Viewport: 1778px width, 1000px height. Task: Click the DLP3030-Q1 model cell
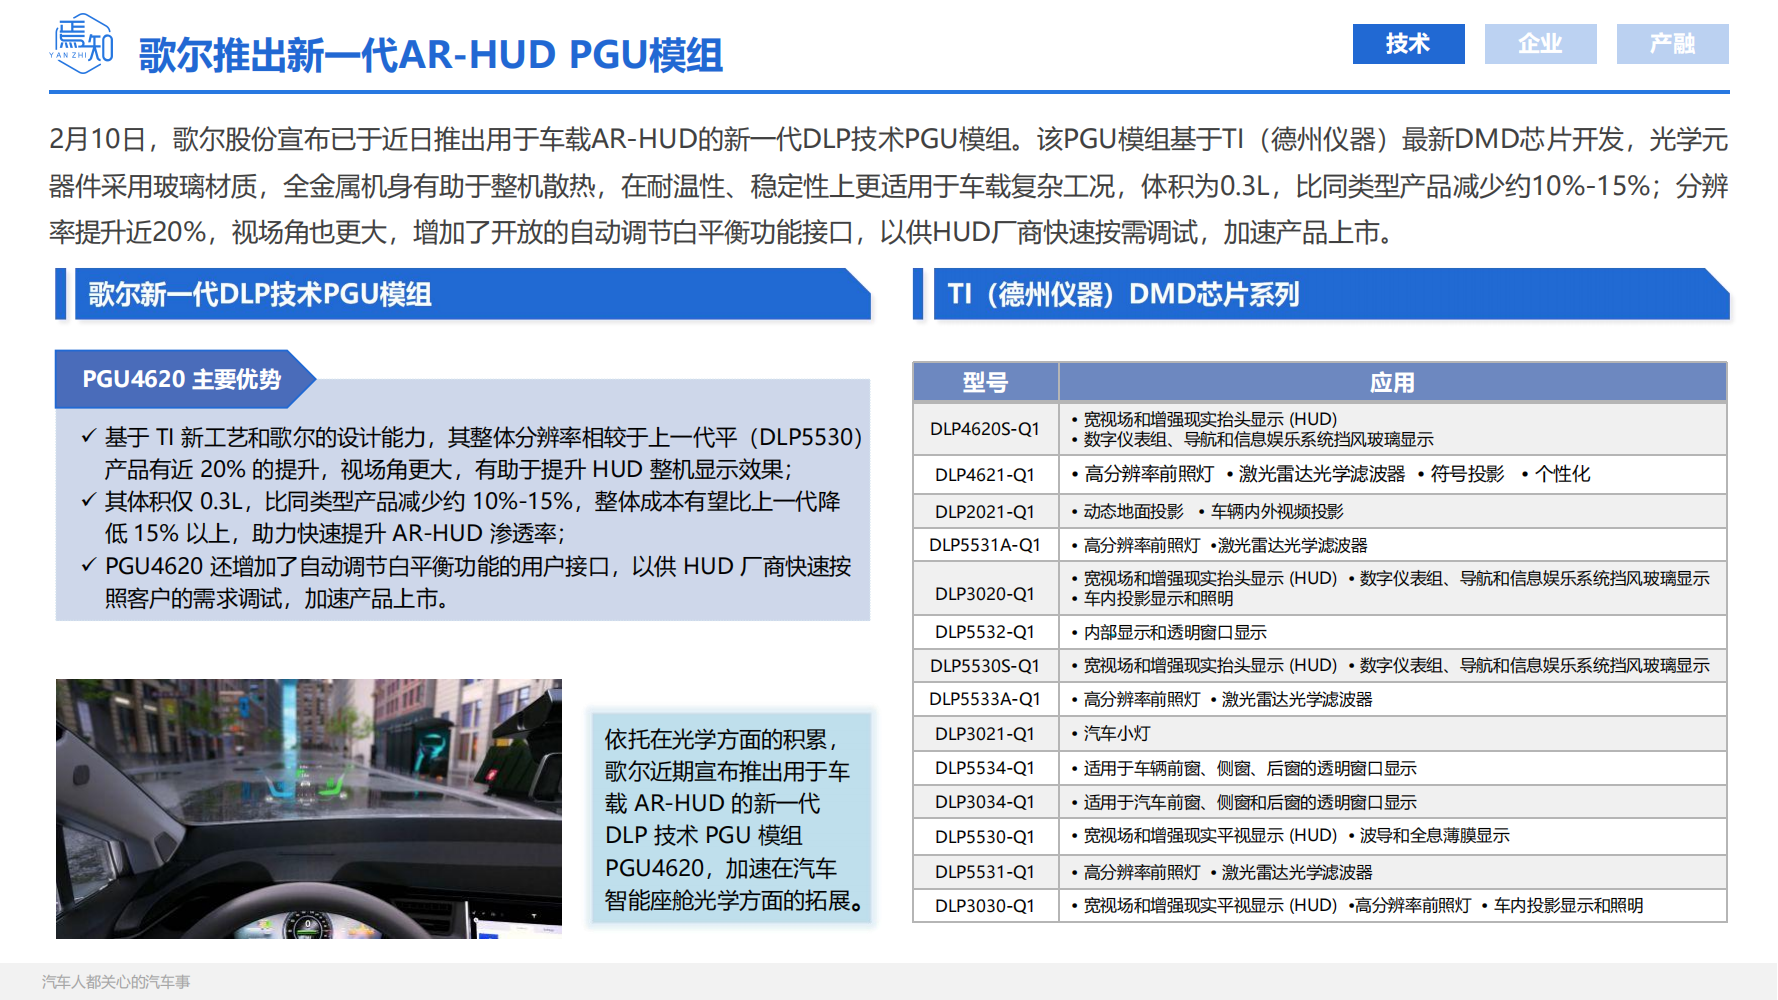point(985,906)
